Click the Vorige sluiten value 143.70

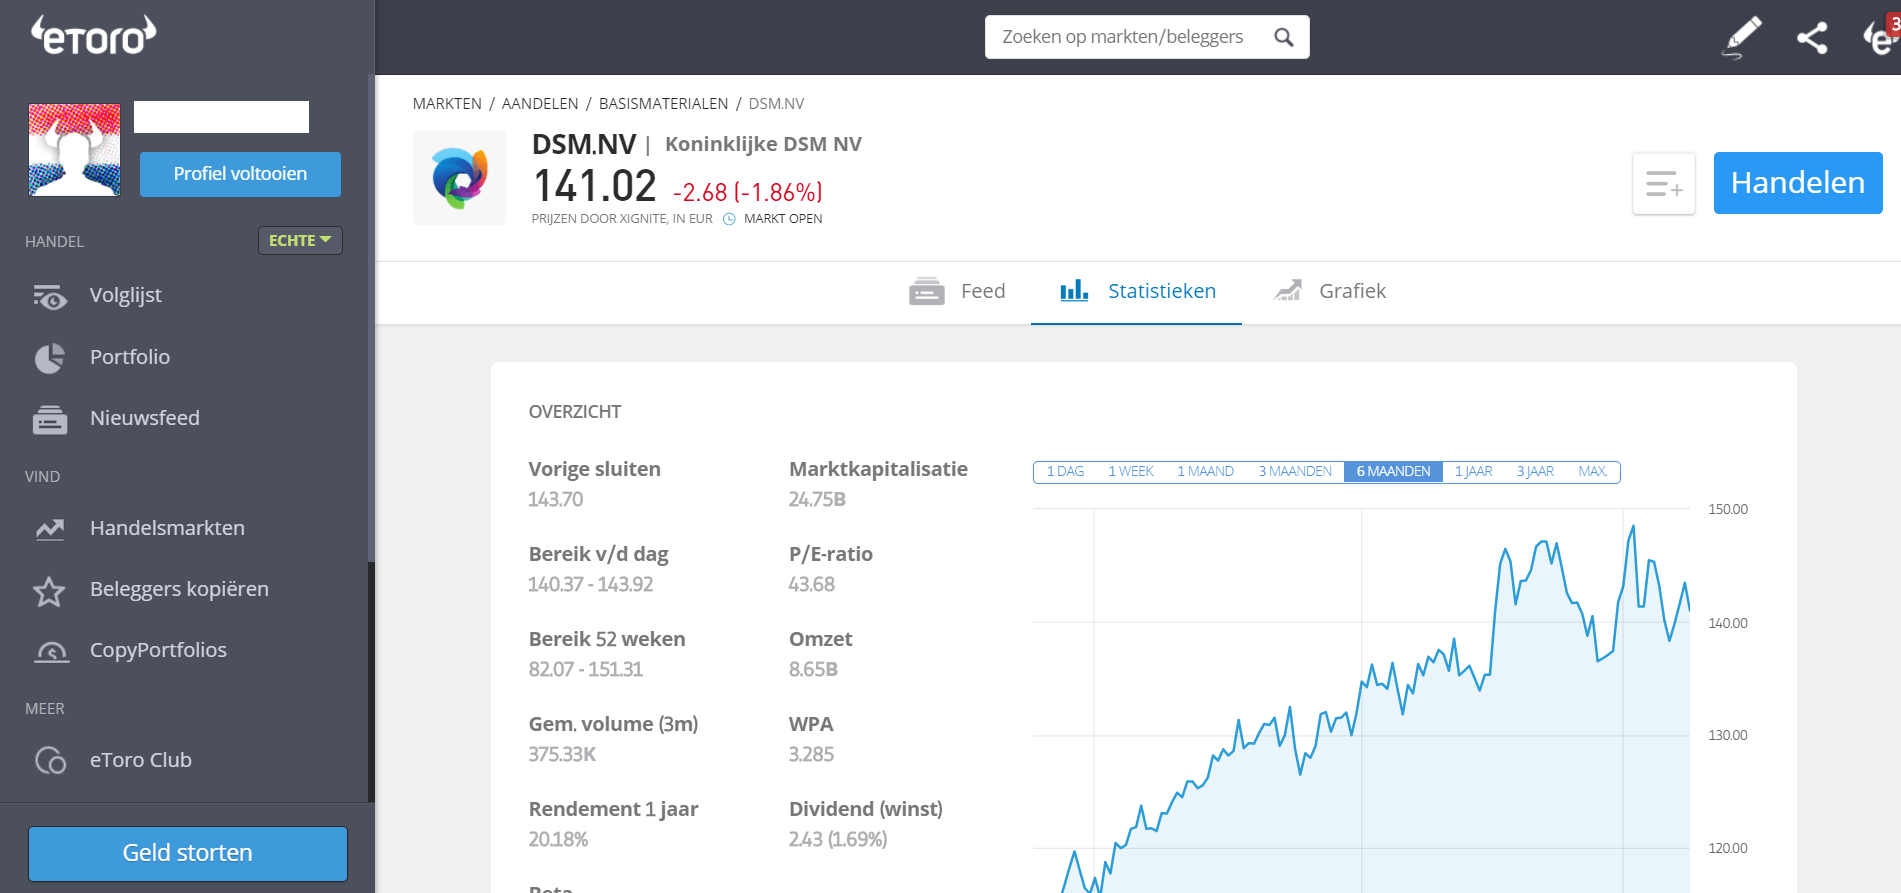pyautogui.click(x=556, y=499)
